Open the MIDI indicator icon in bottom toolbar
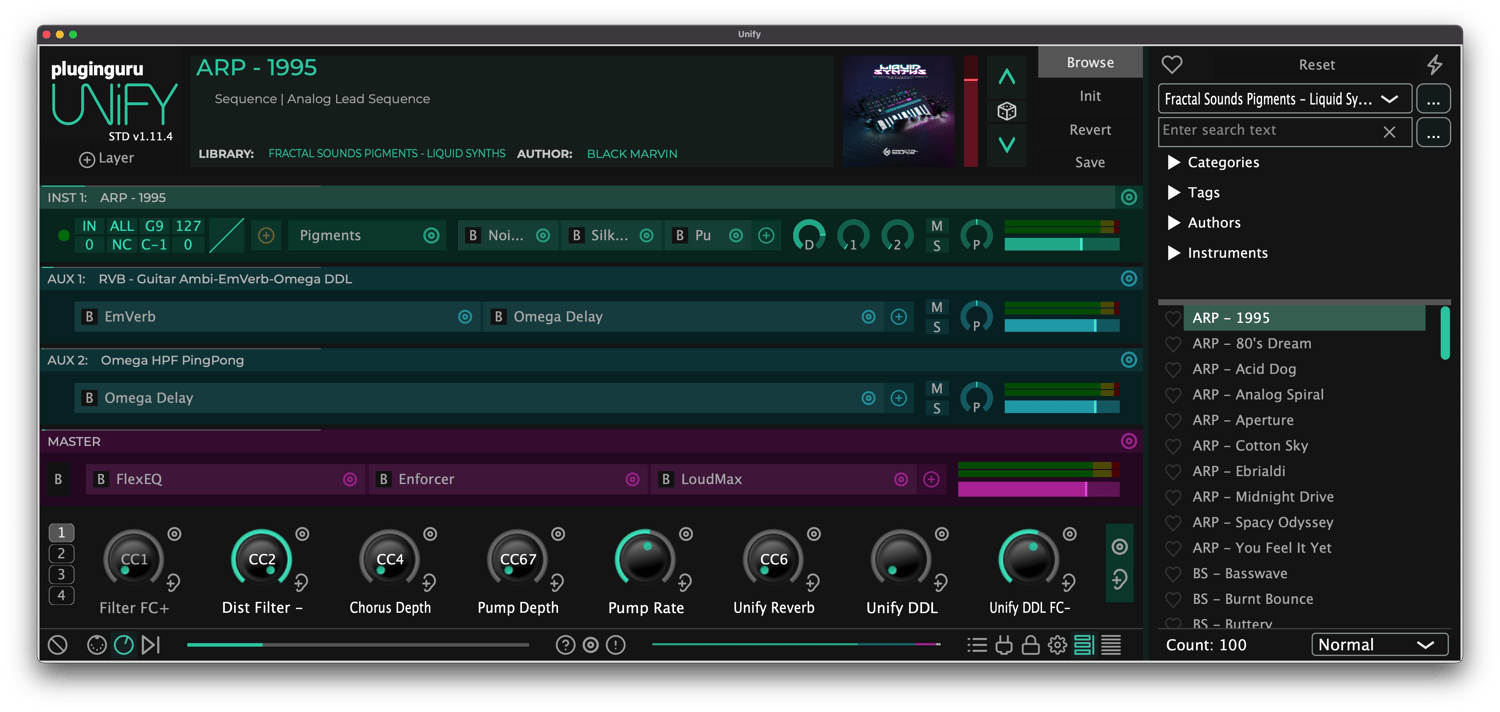 97,645
